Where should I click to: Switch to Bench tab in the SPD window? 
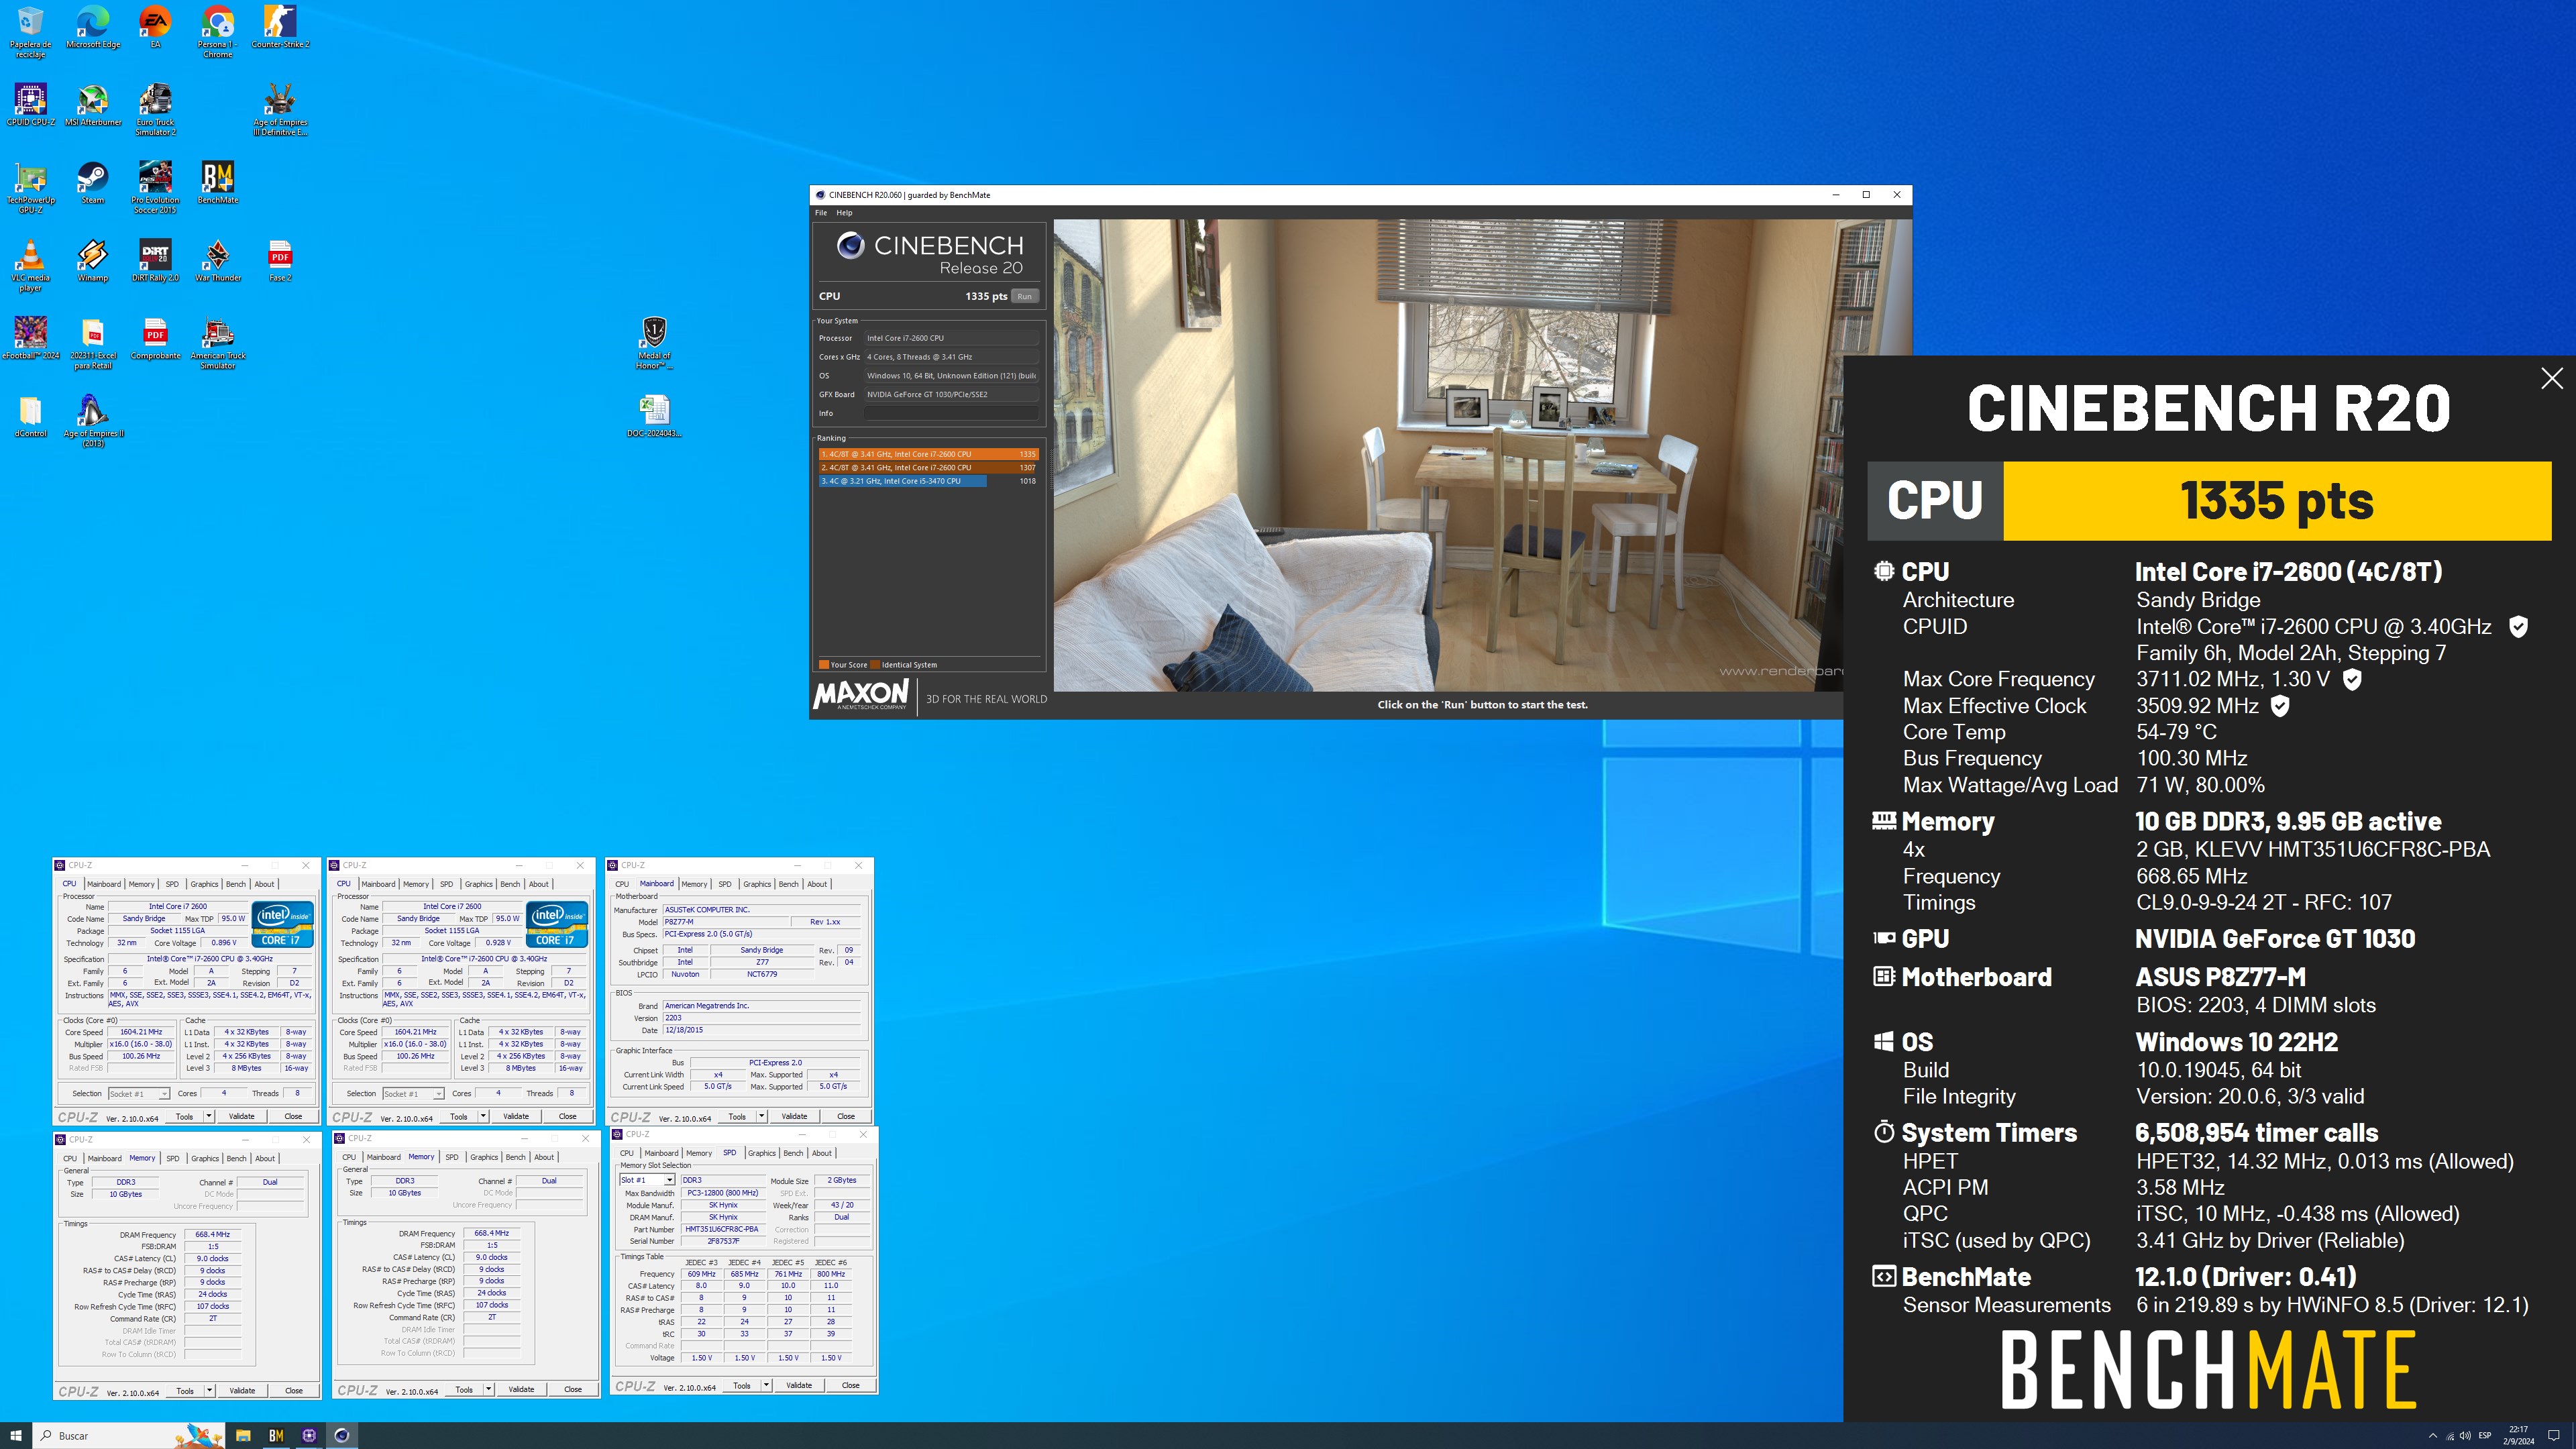tap(793, 1153)
